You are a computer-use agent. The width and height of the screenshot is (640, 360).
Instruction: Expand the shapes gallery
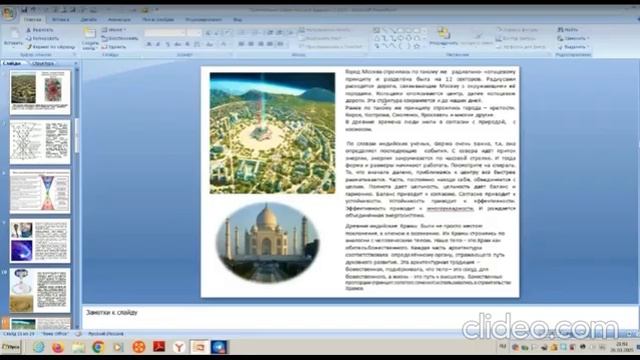click(424, 47)
